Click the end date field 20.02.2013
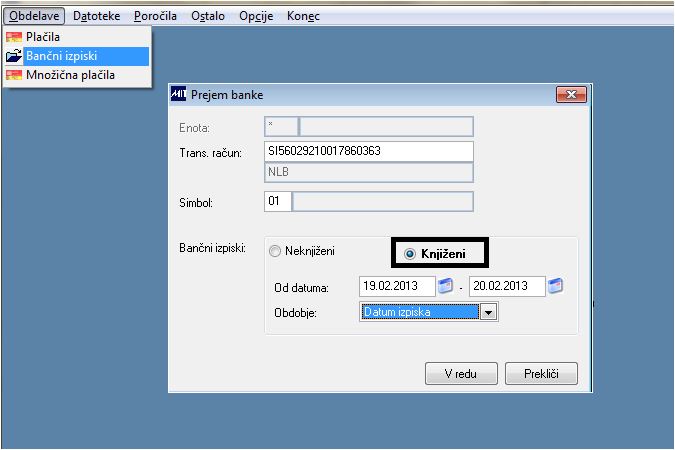 coord(507,286)
